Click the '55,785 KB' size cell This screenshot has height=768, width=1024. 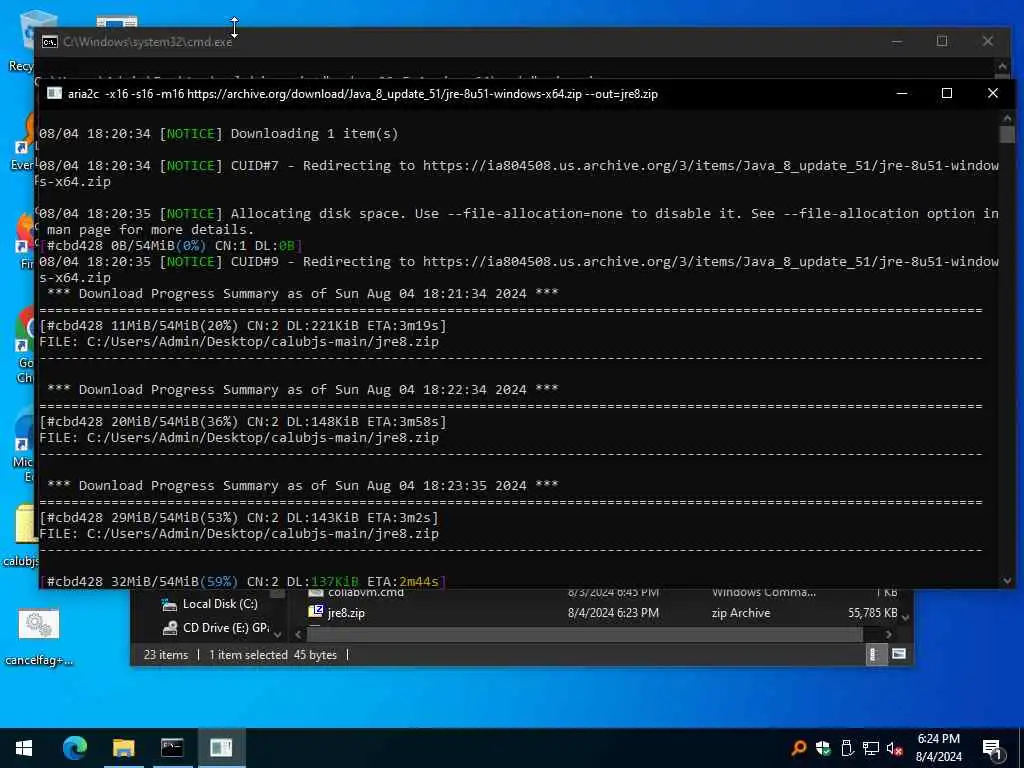[872, 613]
